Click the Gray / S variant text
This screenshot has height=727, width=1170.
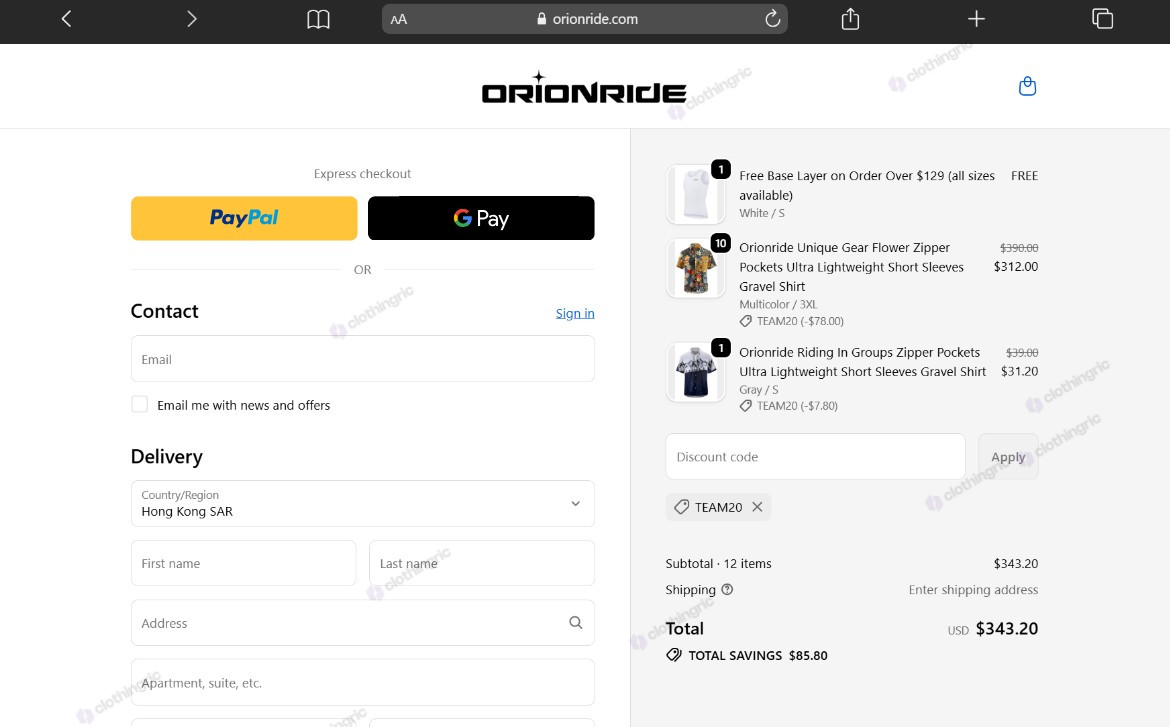pyautogui.click(x=759, y=390)
